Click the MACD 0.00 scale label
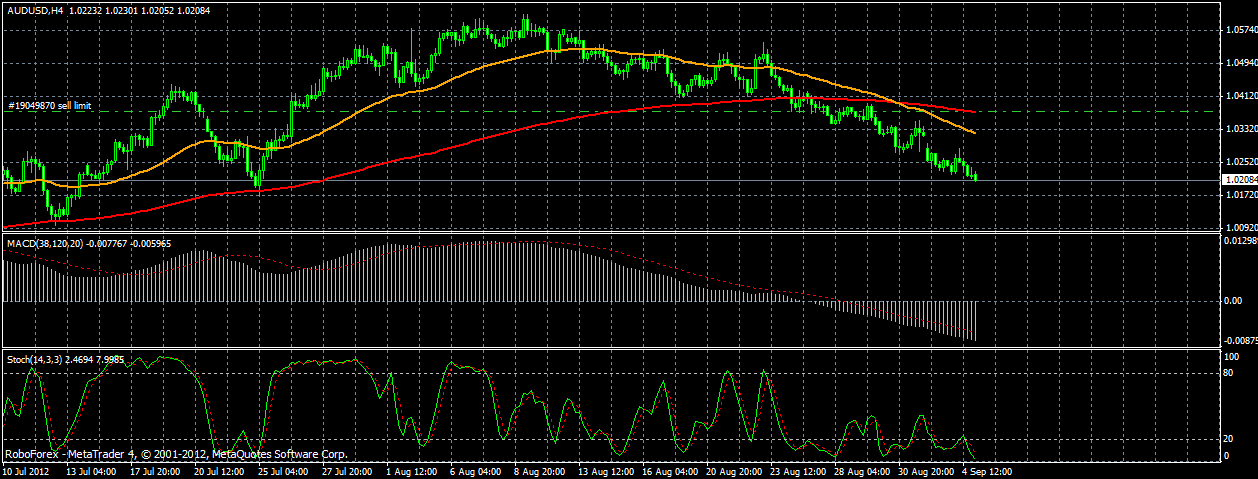 (1232, 300)
